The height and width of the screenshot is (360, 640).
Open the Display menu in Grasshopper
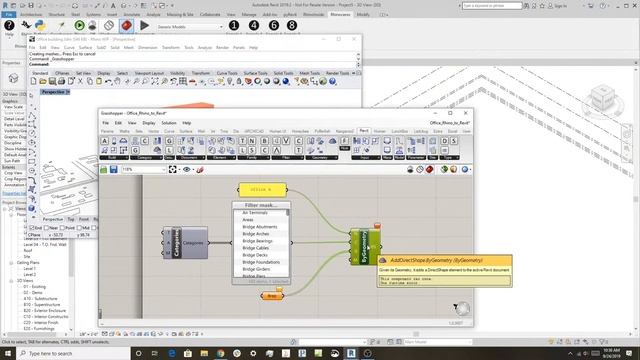[149, 123]
